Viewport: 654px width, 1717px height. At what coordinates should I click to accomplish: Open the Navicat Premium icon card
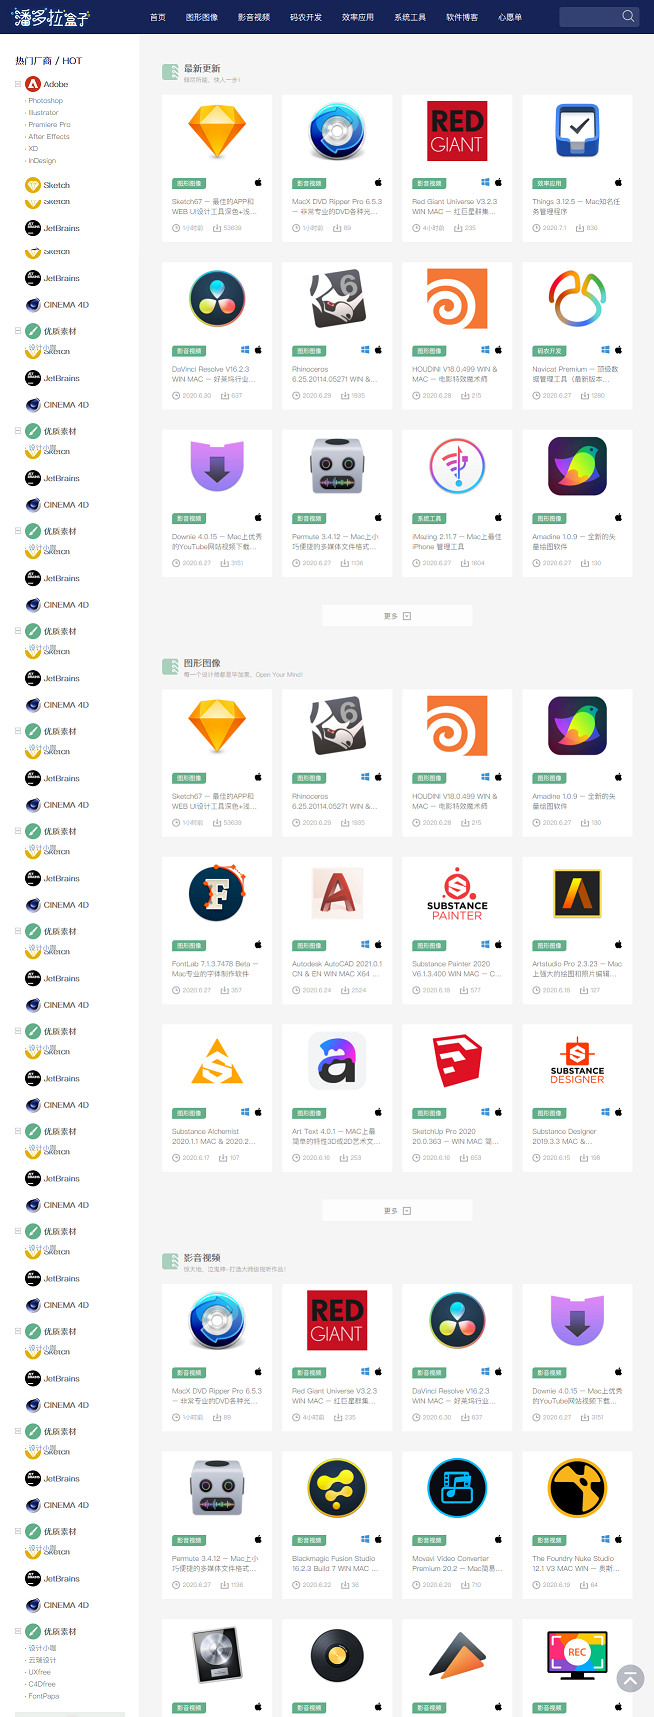pos(577,299)
